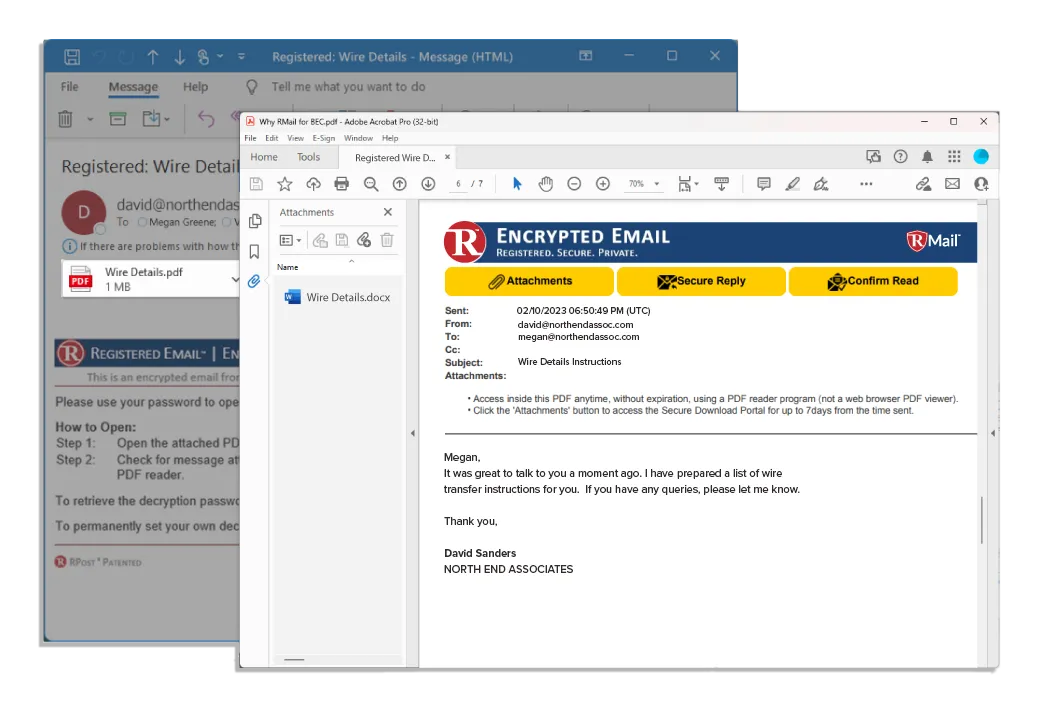
Task: Expand the right tools pane arrow
Action: pos(993,434)
